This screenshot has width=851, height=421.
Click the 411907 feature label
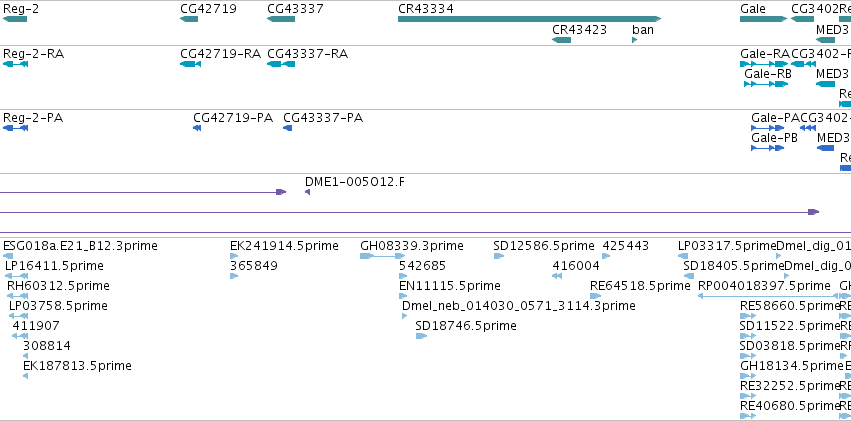coord(36,326)
